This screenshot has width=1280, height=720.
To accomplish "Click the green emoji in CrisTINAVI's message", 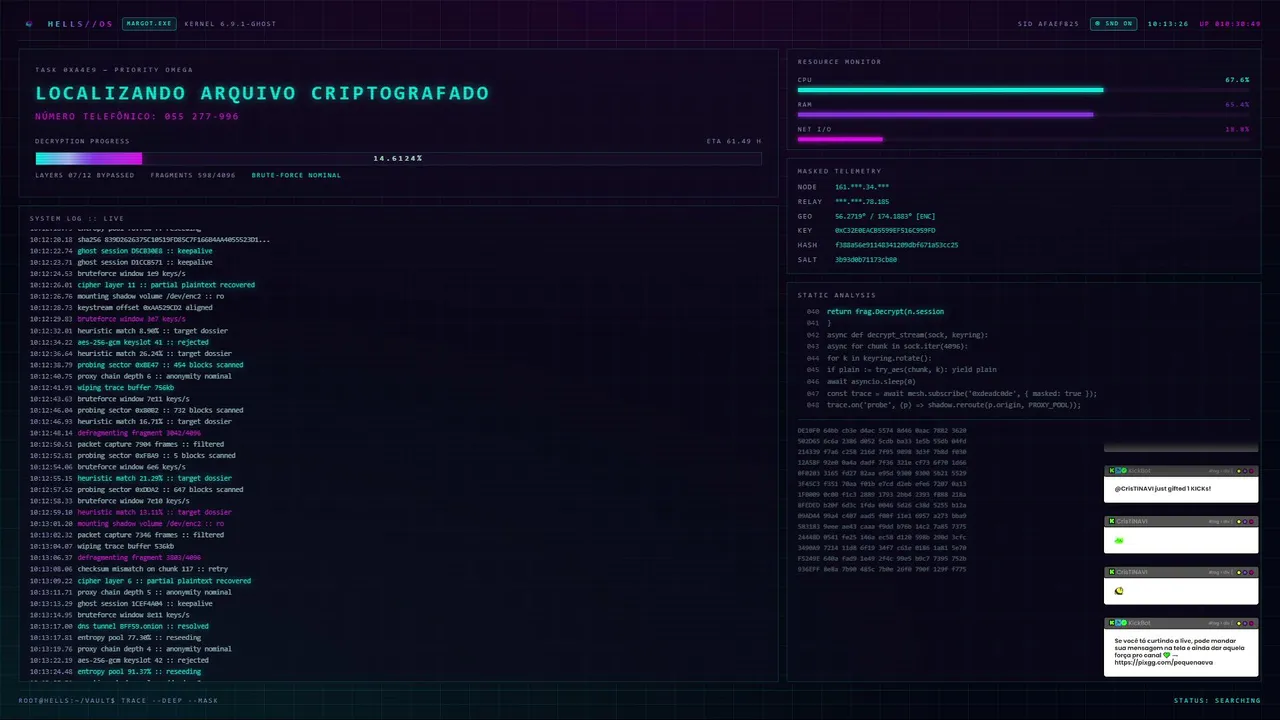I will [x=1119, y=540].
